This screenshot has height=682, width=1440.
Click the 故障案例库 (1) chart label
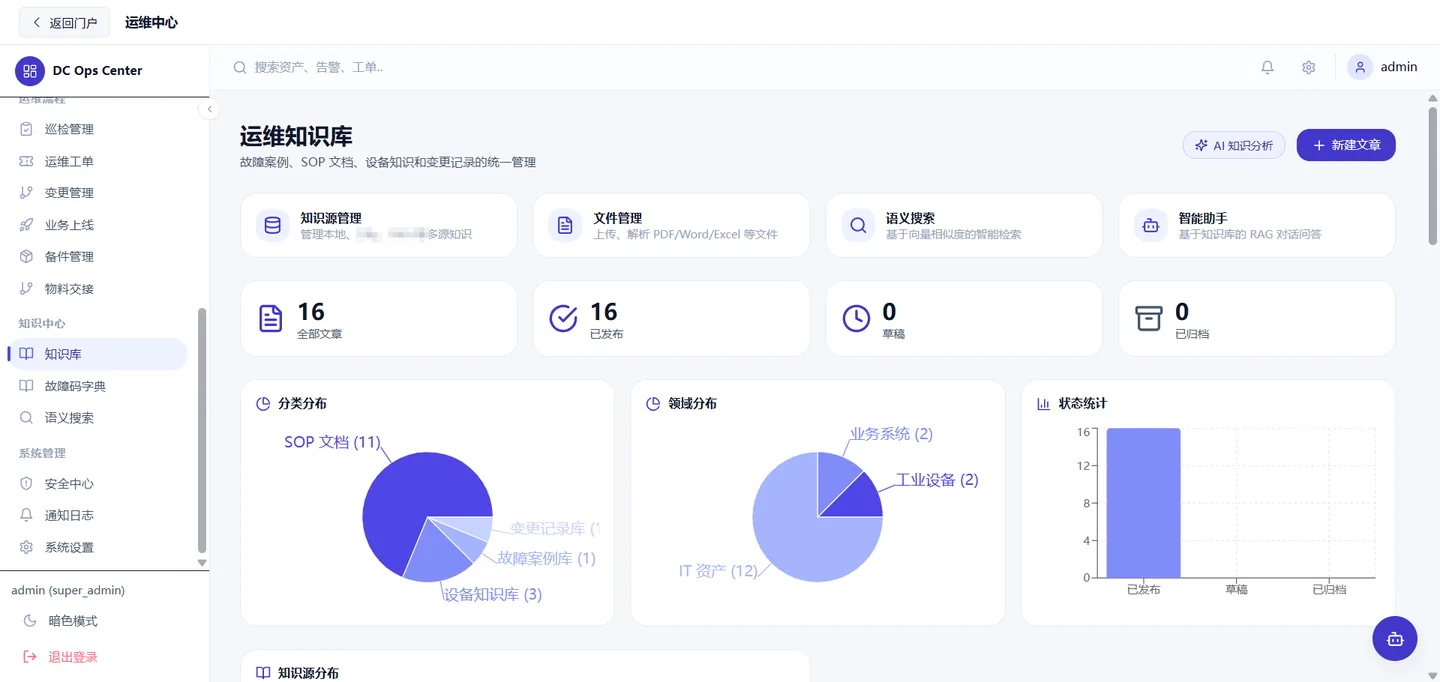point(546,558)
